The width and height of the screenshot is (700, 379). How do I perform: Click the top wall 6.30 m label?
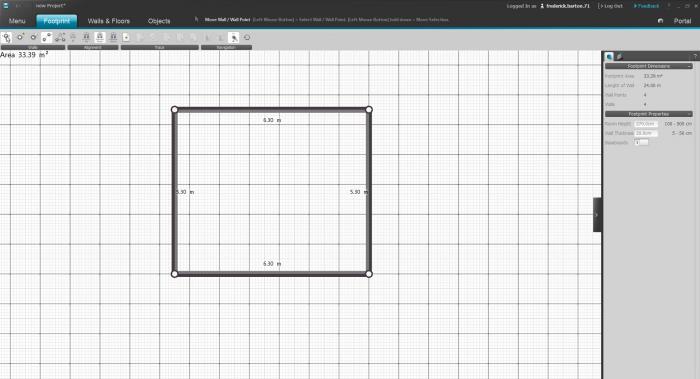click(272, 120)
